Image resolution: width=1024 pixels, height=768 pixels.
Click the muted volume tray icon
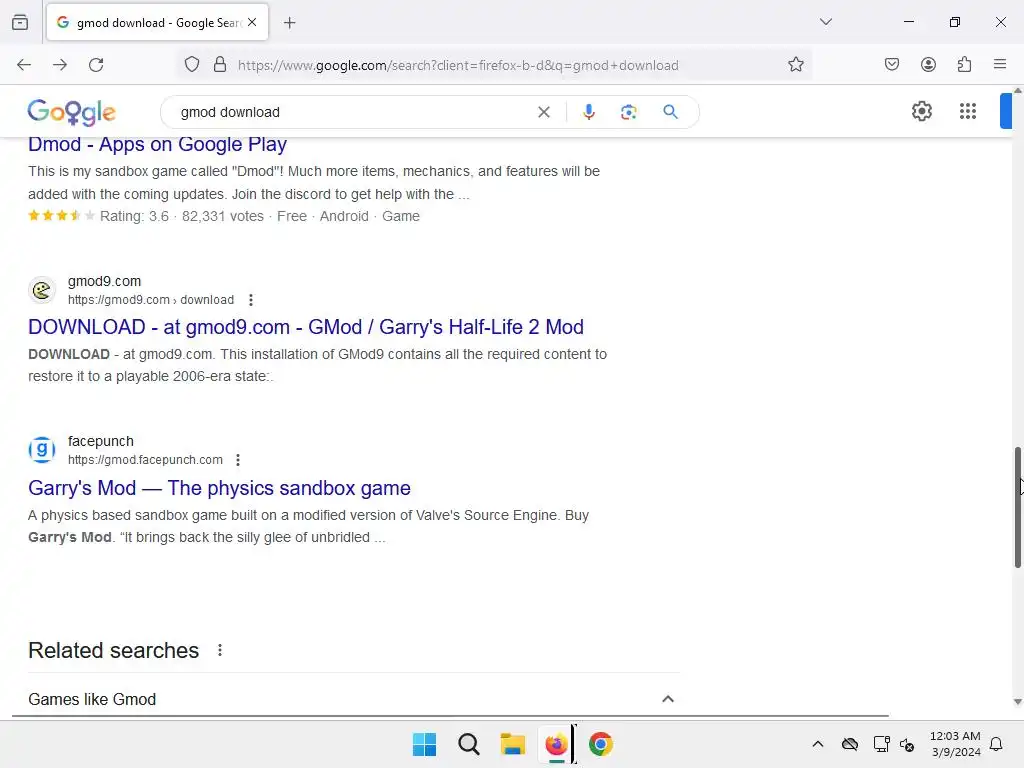907,744
